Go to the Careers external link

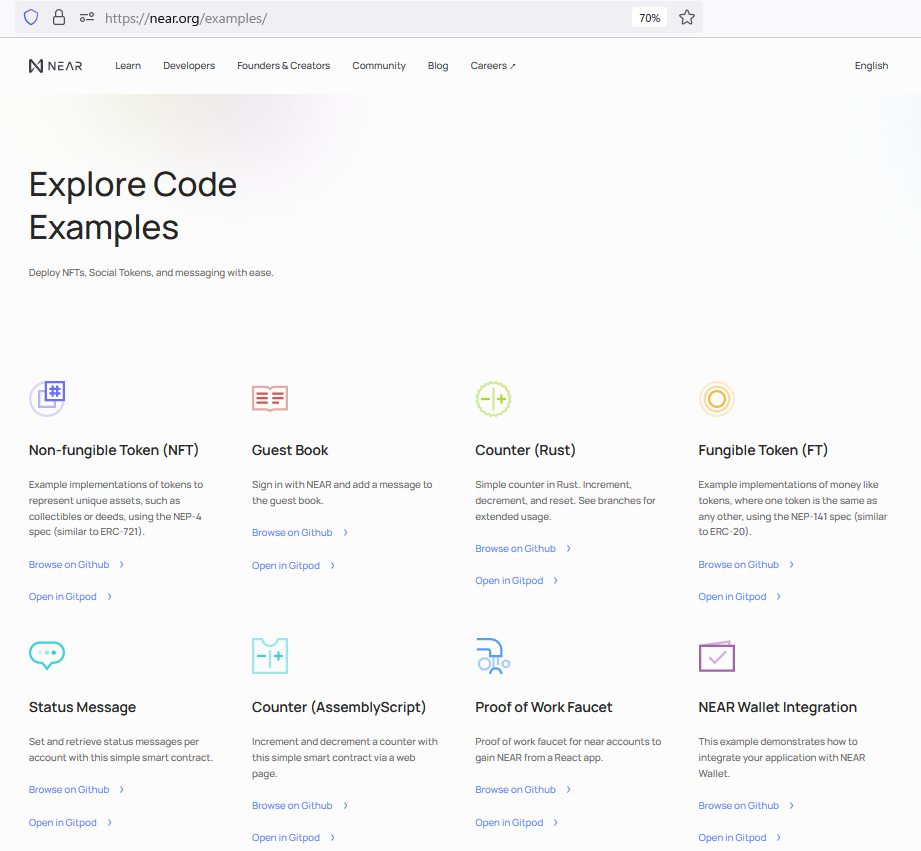tap(493, 66)
